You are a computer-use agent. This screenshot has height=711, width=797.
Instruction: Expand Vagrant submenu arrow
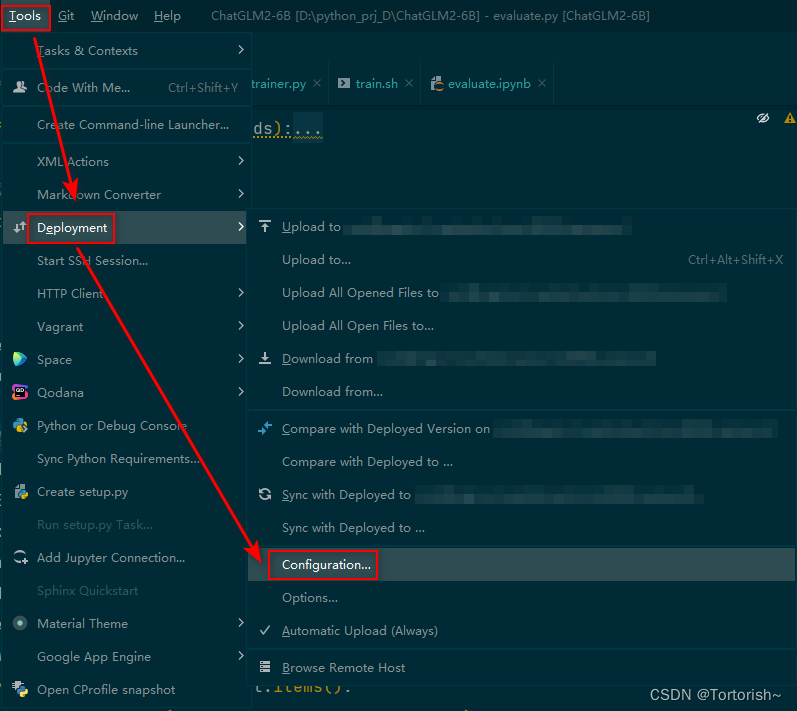(x=240, y=326)
